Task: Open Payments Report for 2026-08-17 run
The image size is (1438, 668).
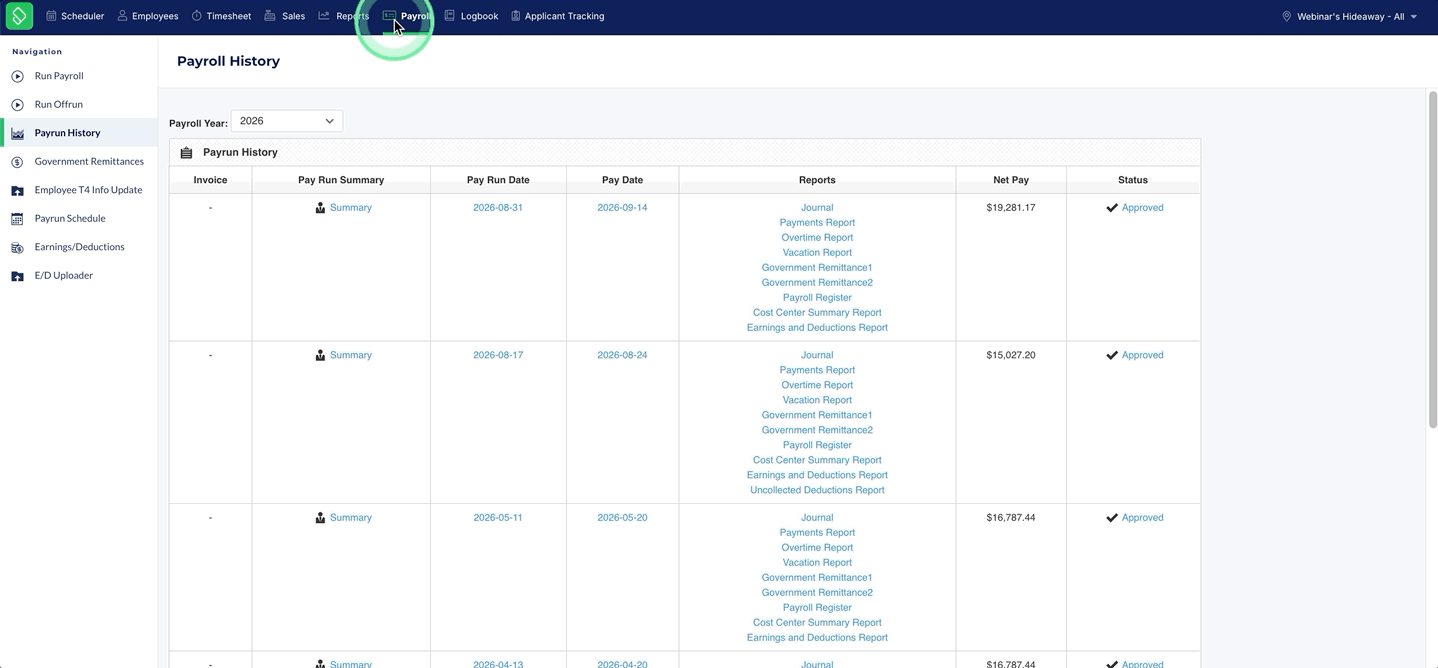Action: pos(817,370)
